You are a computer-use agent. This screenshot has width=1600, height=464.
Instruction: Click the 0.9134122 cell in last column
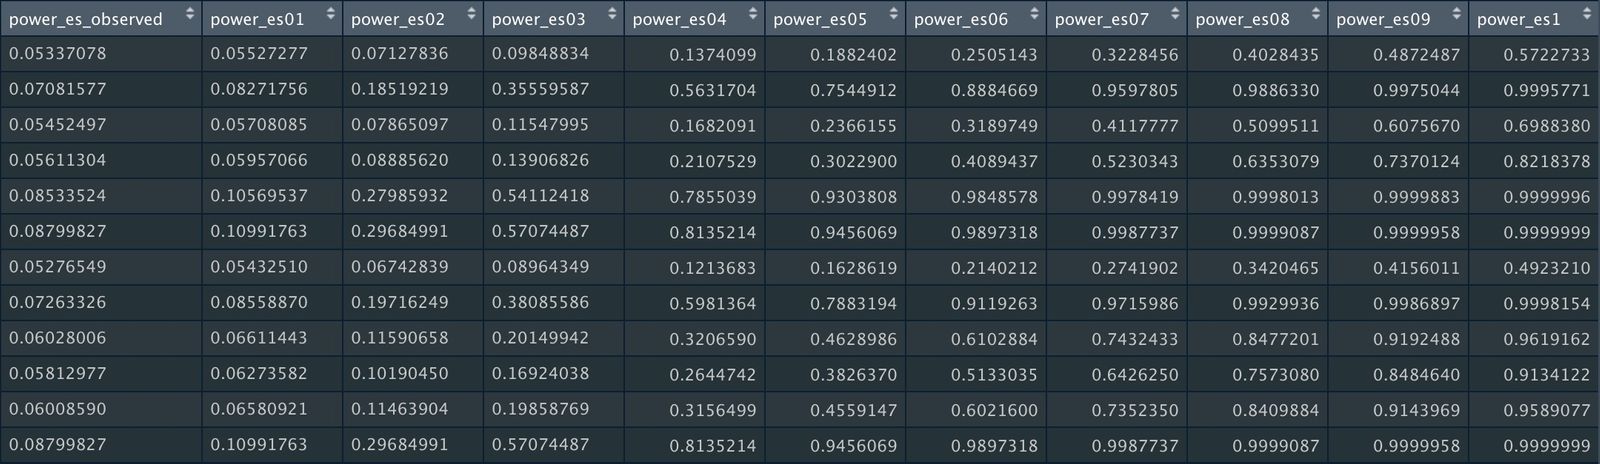(1546, 375)
